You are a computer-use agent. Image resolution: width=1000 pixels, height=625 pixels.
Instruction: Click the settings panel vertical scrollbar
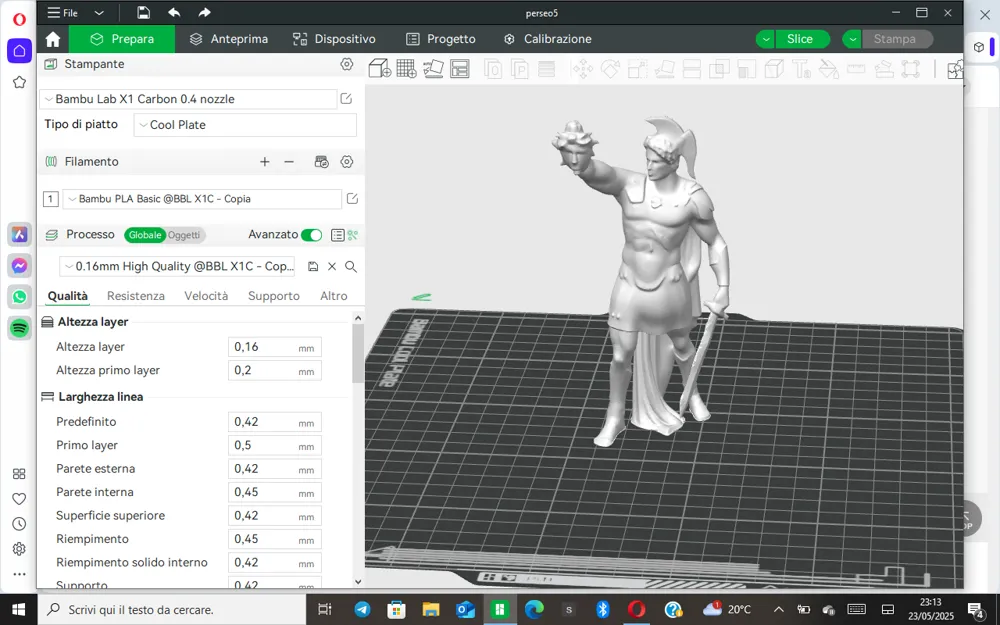[x=358, y=354]
